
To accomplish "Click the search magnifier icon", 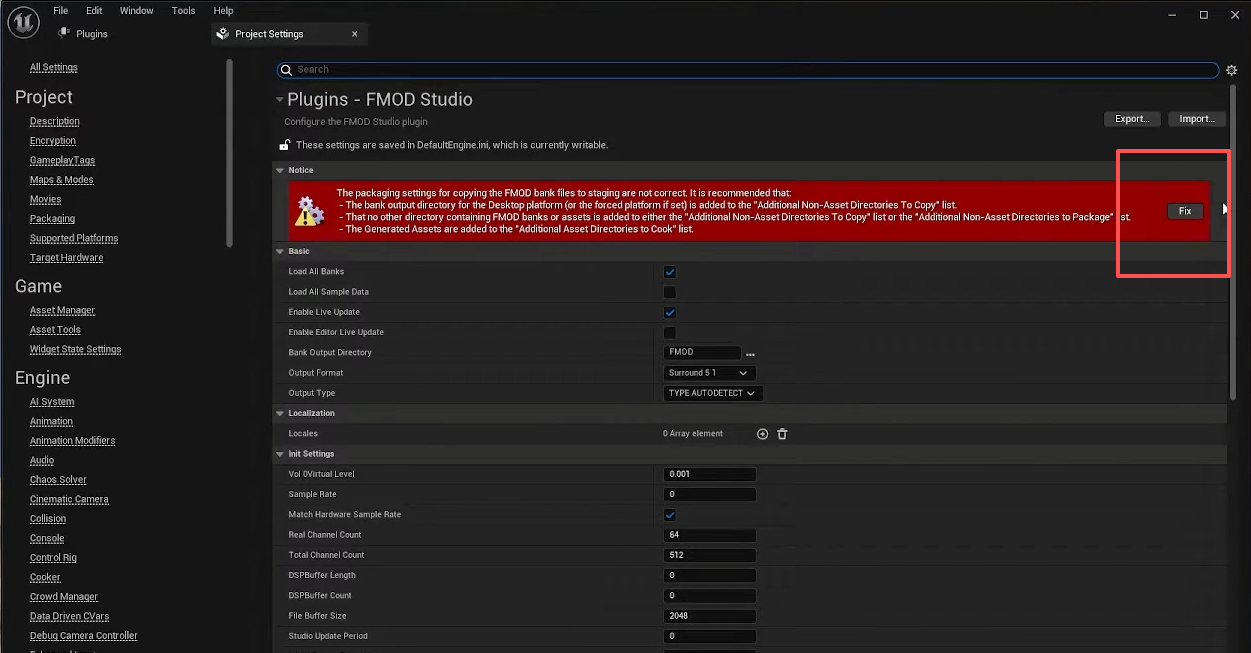I will click(x=286, y=70).
